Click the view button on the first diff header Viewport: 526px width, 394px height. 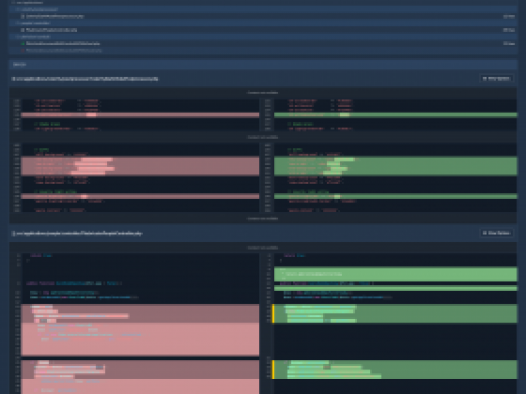tap(496, 78)
